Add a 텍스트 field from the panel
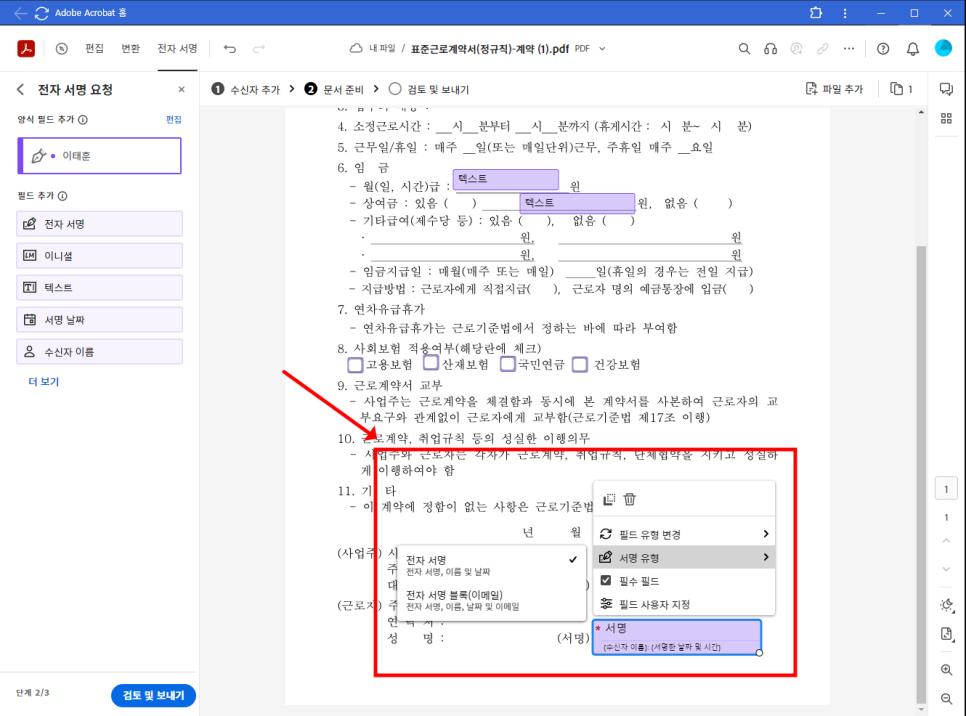This screenshot has height=716, width=966. (x=100, y=288)
